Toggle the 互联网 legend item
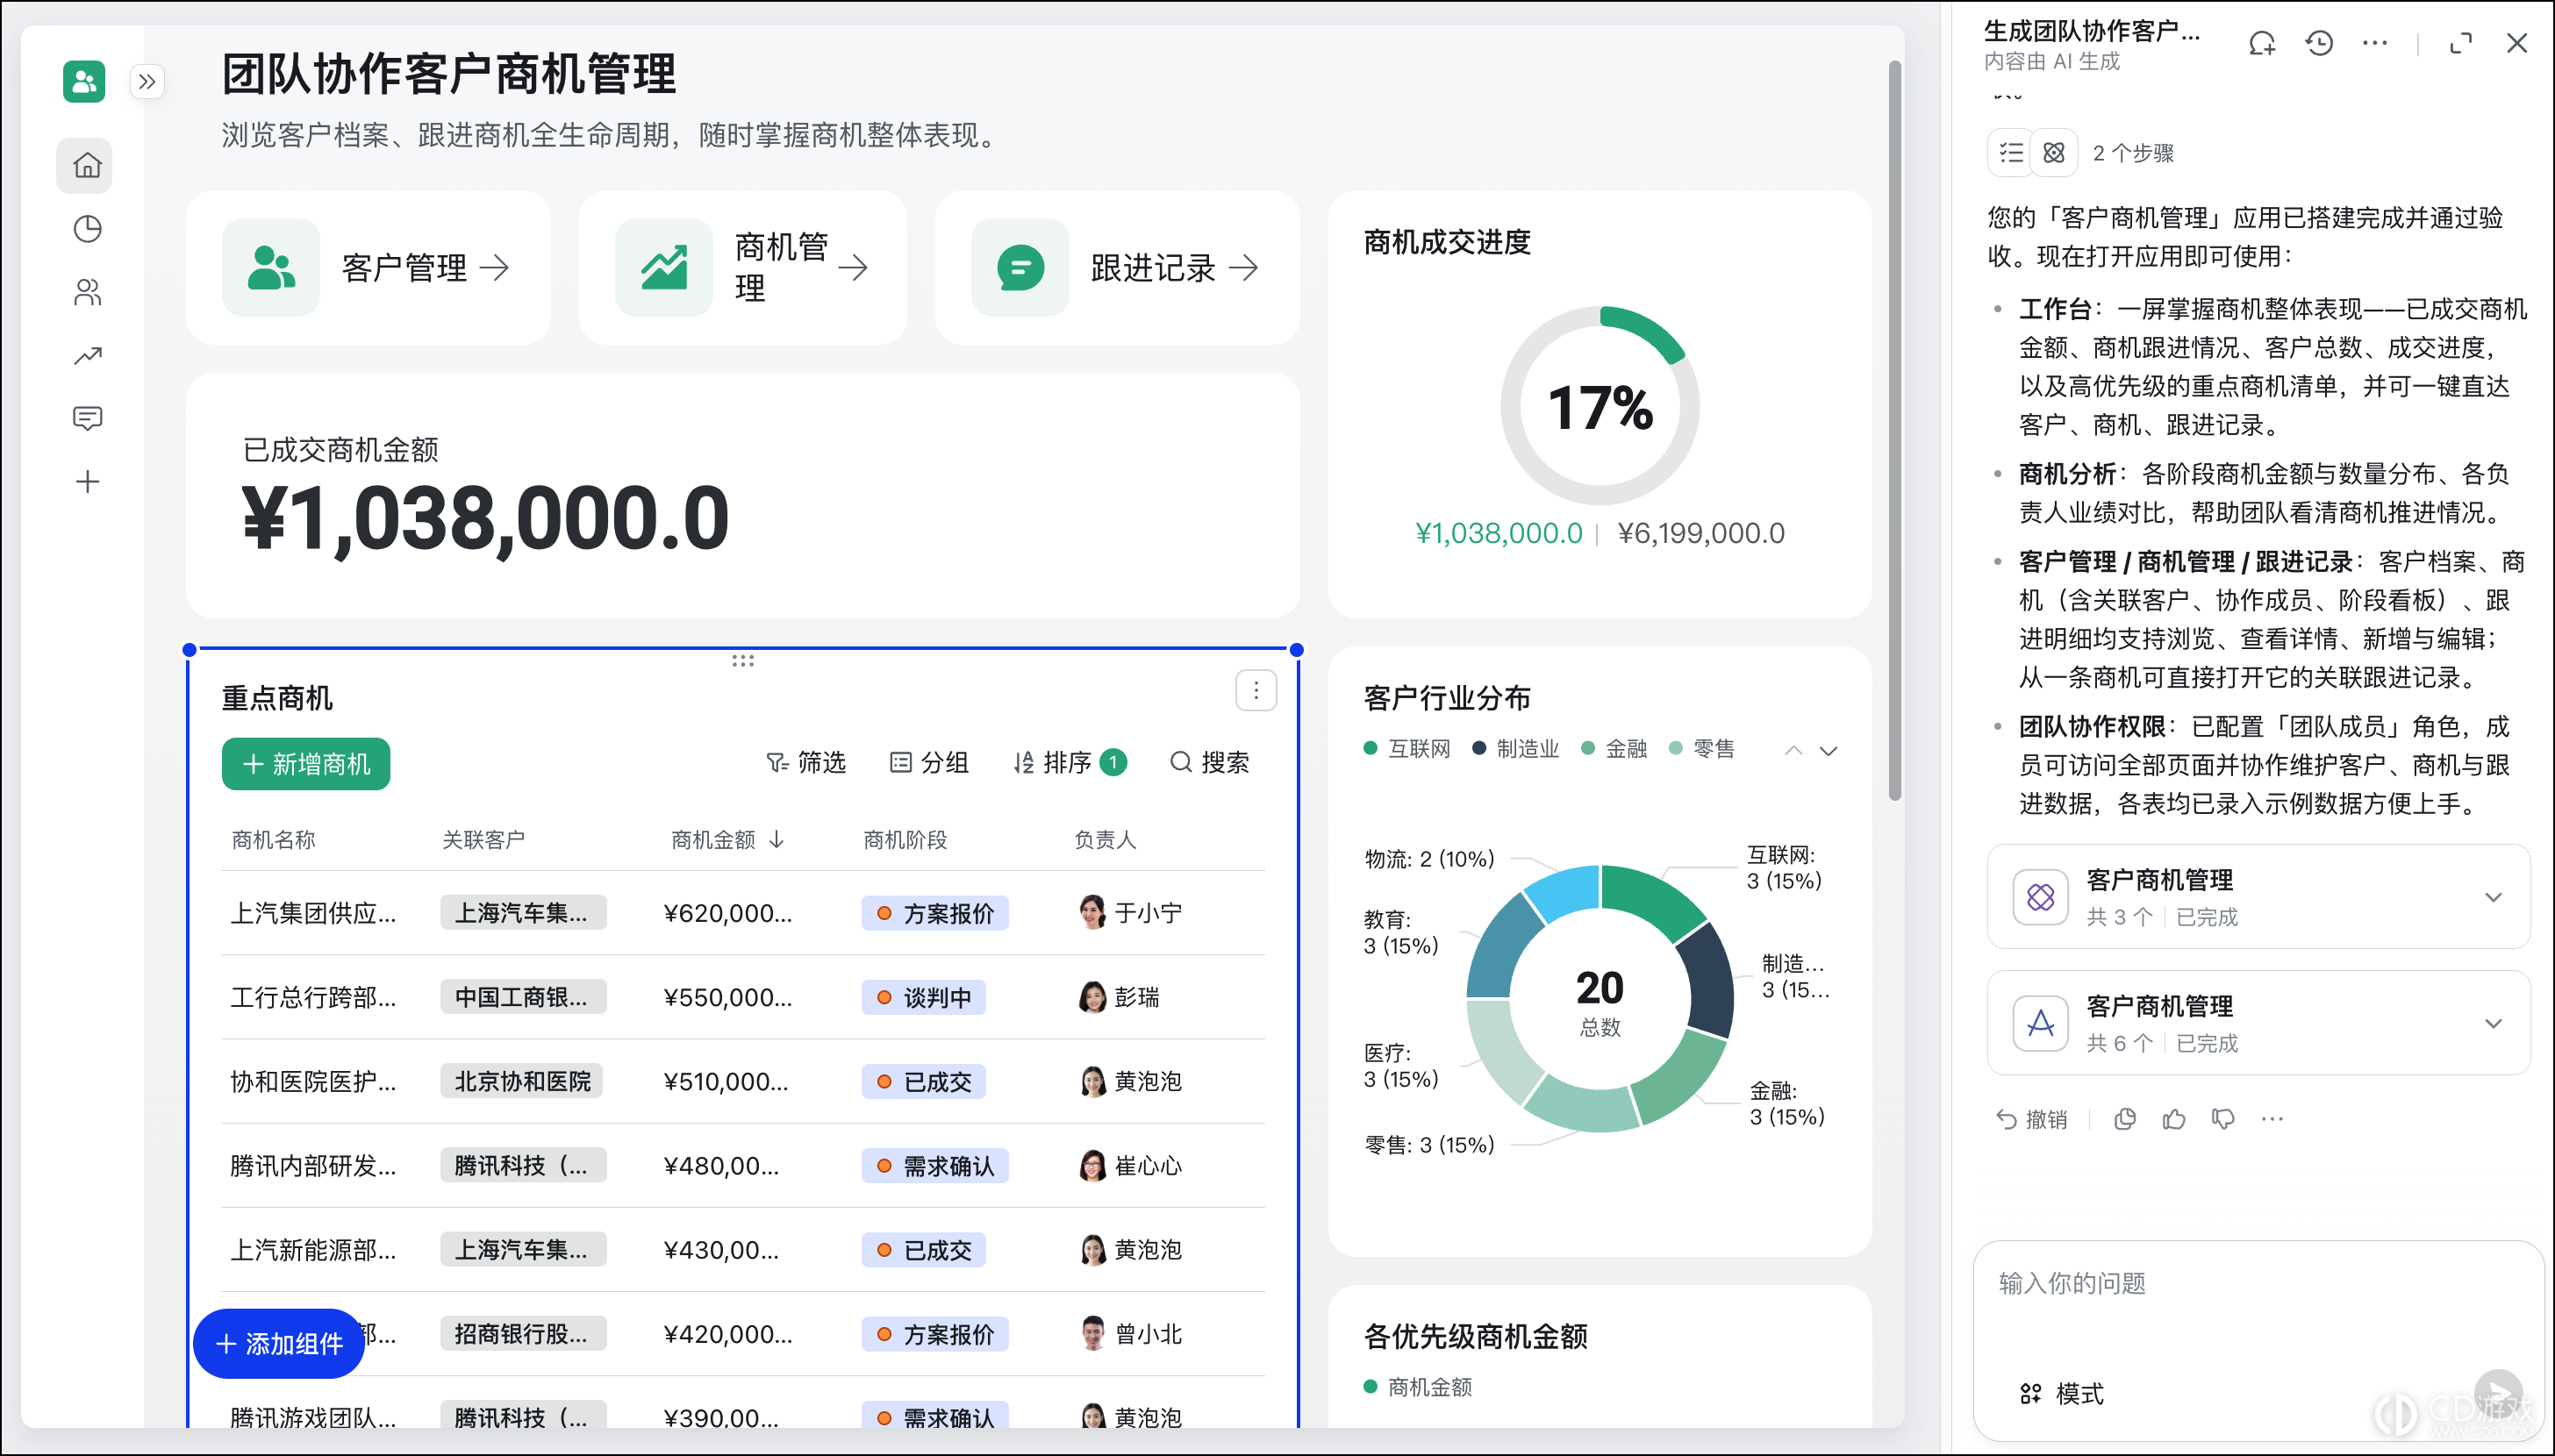The height and width of the screenshot is (1456, 2555). pos(1407,749)
